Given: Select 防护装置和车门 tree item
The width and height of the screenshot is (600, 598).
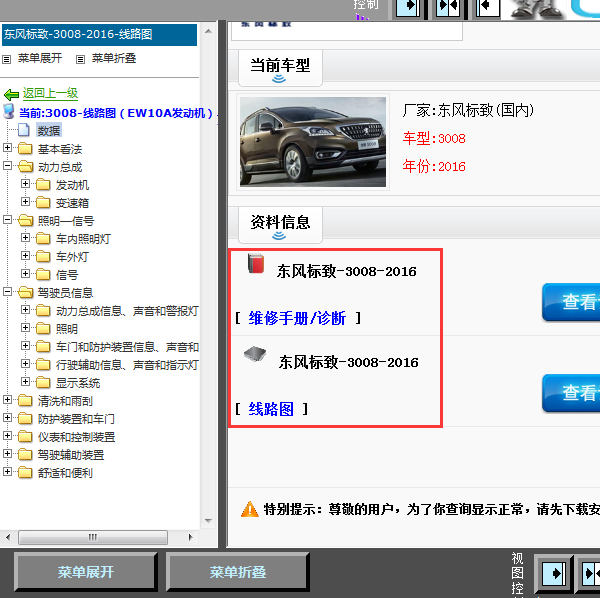Looking at the screenshot, I should pos(76,419).
